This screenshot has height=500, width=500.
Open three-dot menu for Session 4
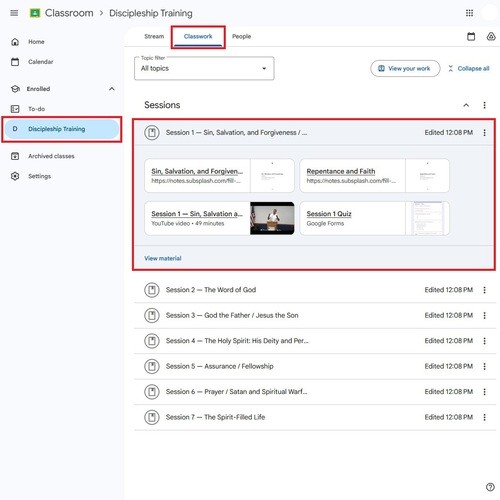[x=484, y=341]
